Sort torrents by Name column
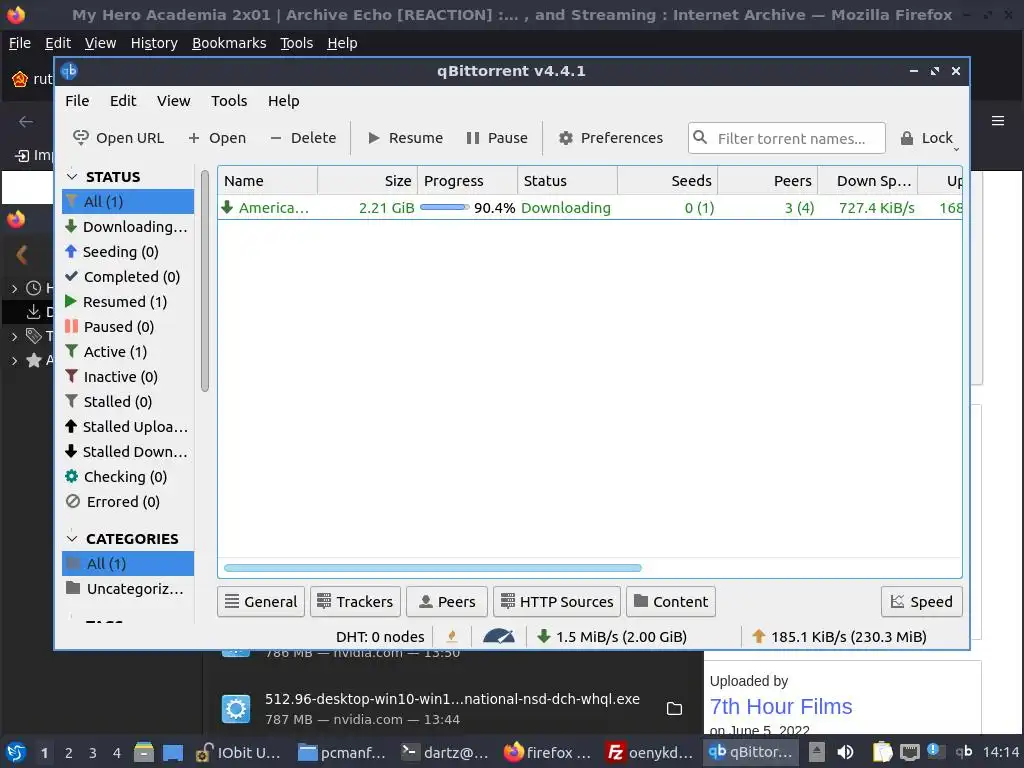The height and width of the screenshot is (768, 1024). pos(268,181)
